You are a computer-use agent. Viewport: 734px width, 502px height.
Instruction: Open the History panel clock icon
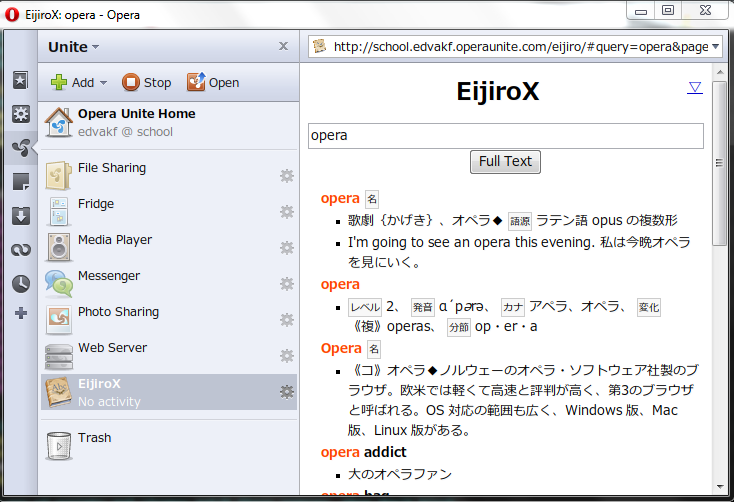tap(20, 284)
